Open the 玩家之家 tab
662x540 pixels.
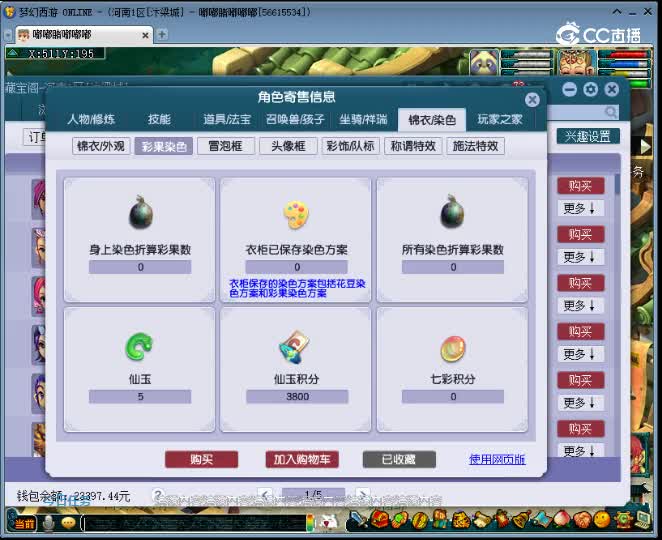click(x=500, y=119)
